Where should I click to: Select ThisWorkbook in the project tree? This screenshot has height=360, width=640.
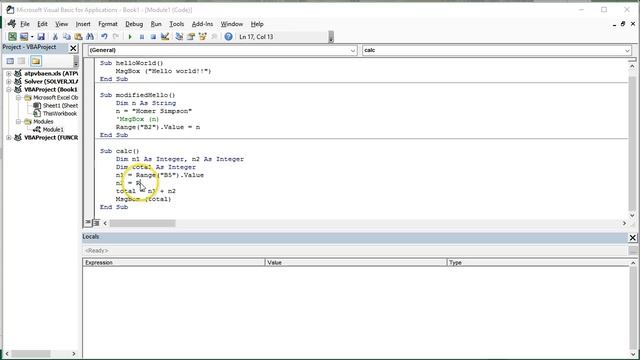[x=60, y=113]
